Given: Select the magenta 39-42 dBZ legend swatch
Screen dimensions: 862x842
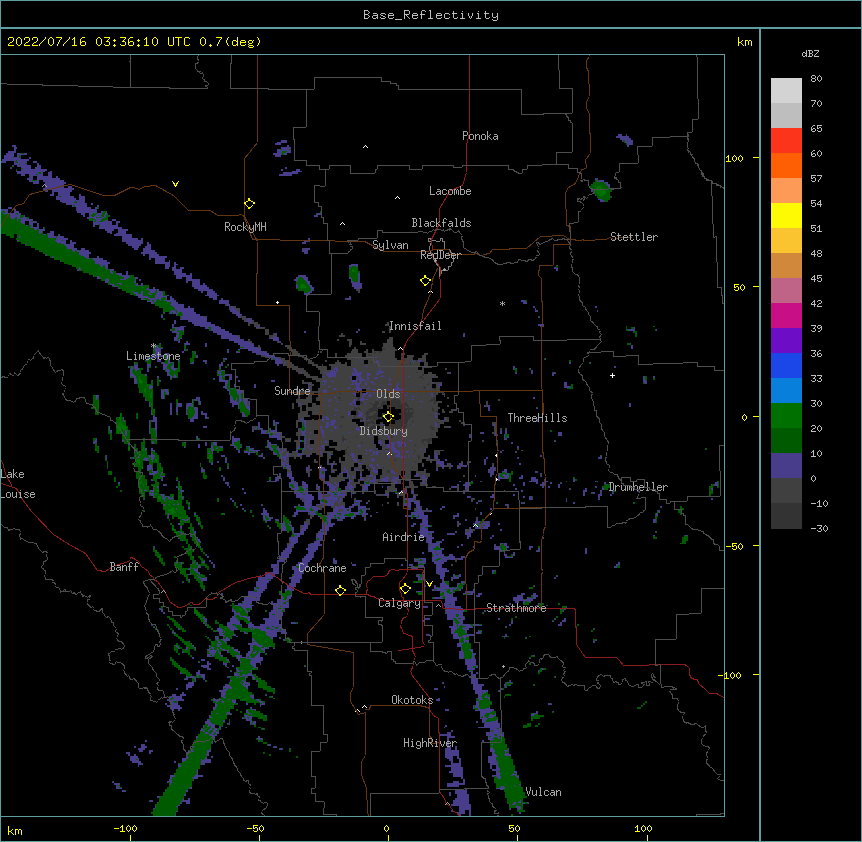Looking at the screenshot, I should tap(786, 315).
